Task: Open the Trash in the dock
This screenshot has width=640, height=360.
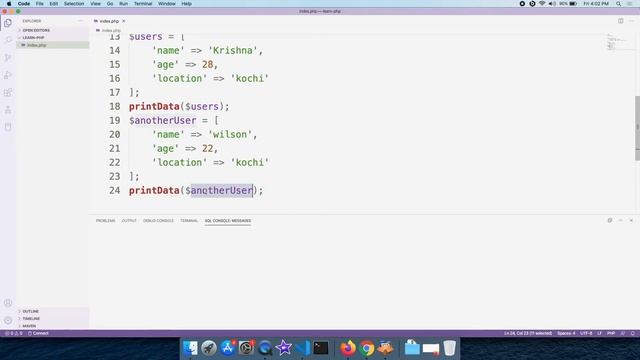Action: pyautogui.click(x=449, y=348)
